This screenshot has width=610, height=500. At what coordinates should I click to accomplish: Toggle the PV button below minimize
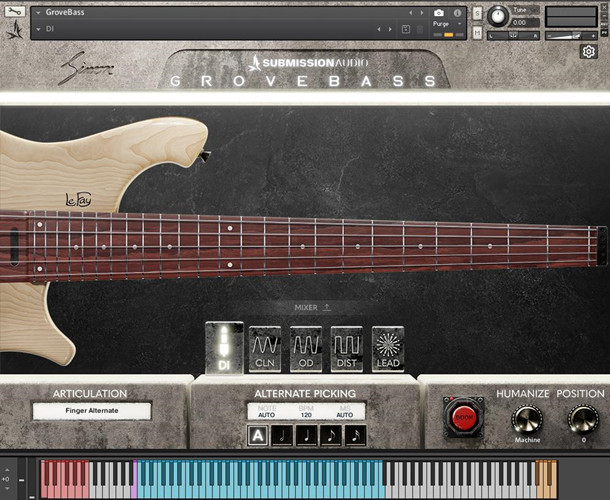604,34
